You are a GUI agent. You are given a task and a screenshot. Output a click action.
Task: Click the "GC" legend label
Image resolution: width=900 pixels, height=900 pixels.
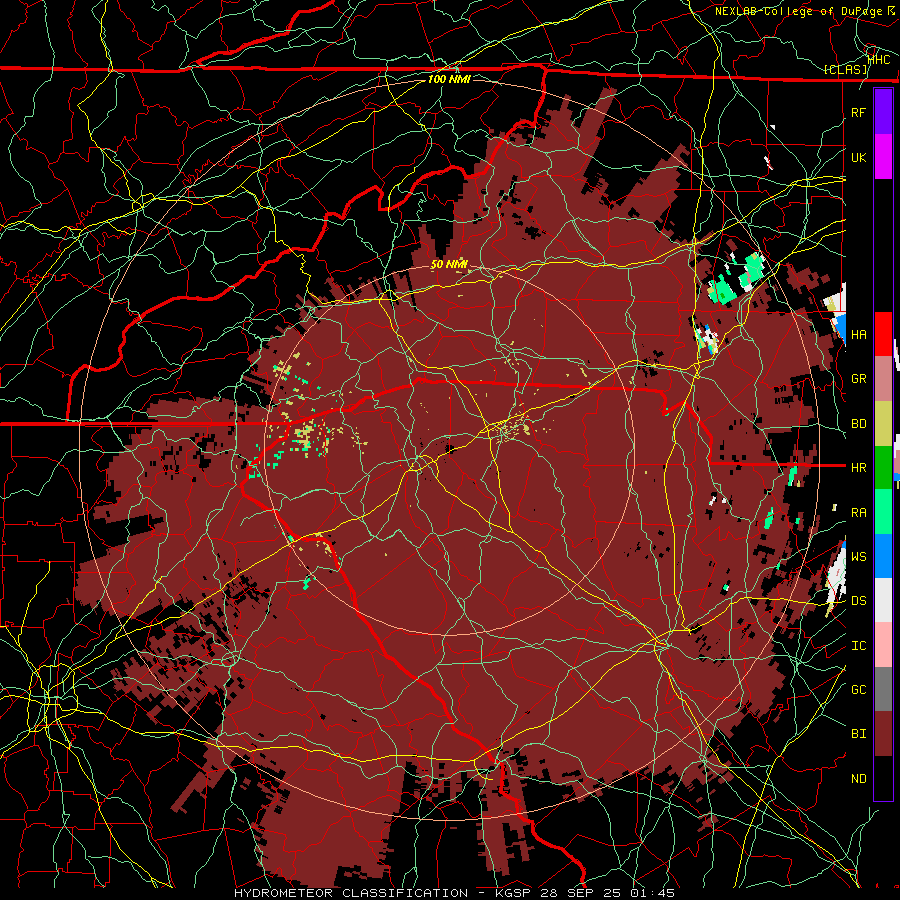click(858, 689)
